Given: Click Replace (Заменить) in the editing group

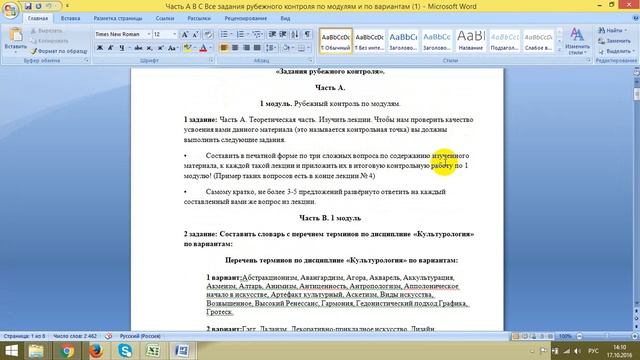Looking at the screenshot, I should [x=614, y=41].
